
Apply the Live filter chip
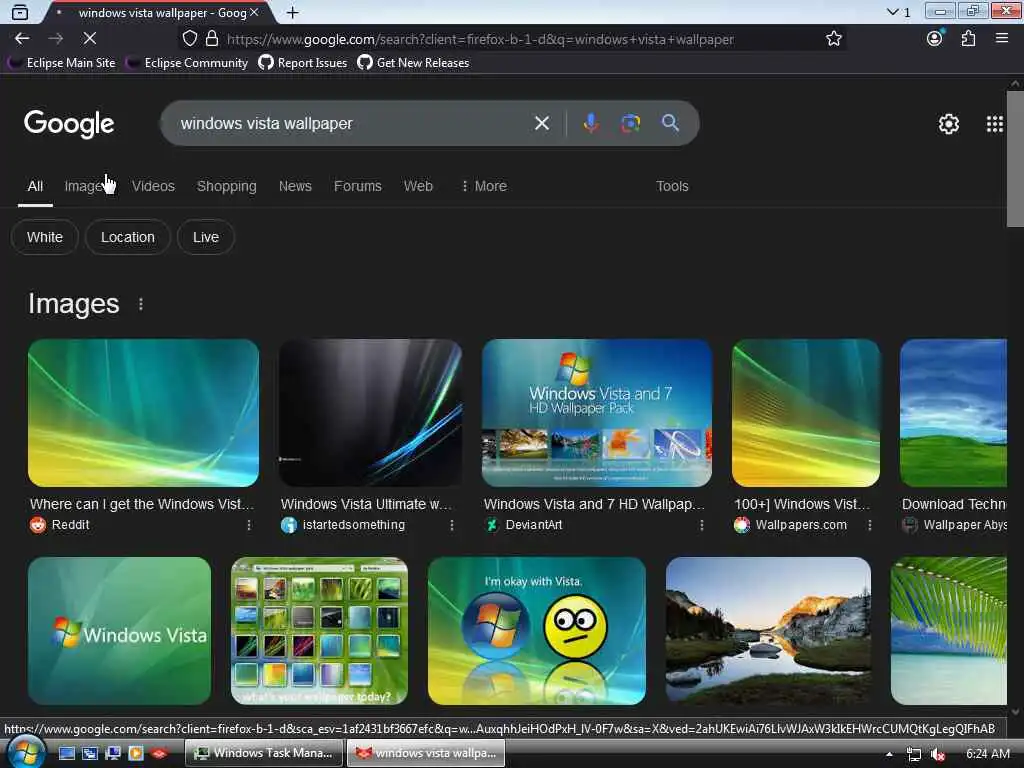(x=206, y=237)
